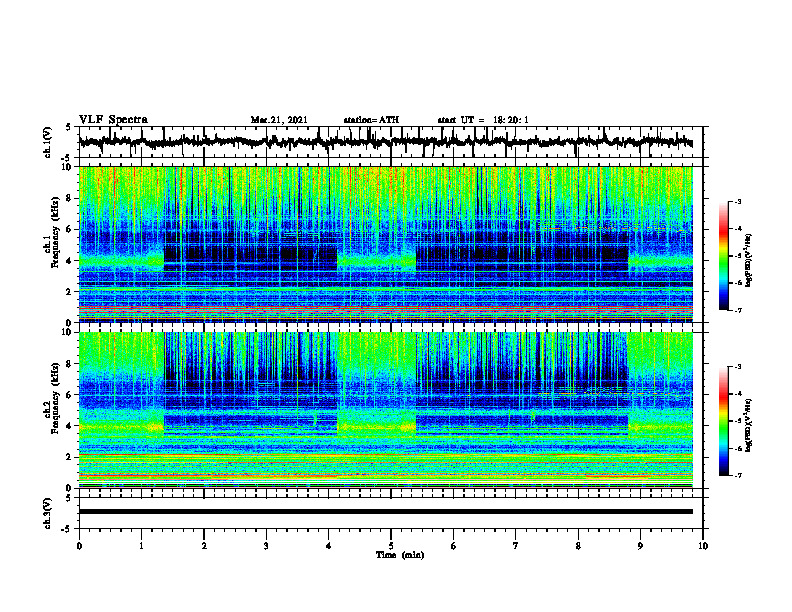This screenshot has height=612, width=792.
Task: Click the ch.2 spectrogram color scale bar
Action: (x=724, y=421)
